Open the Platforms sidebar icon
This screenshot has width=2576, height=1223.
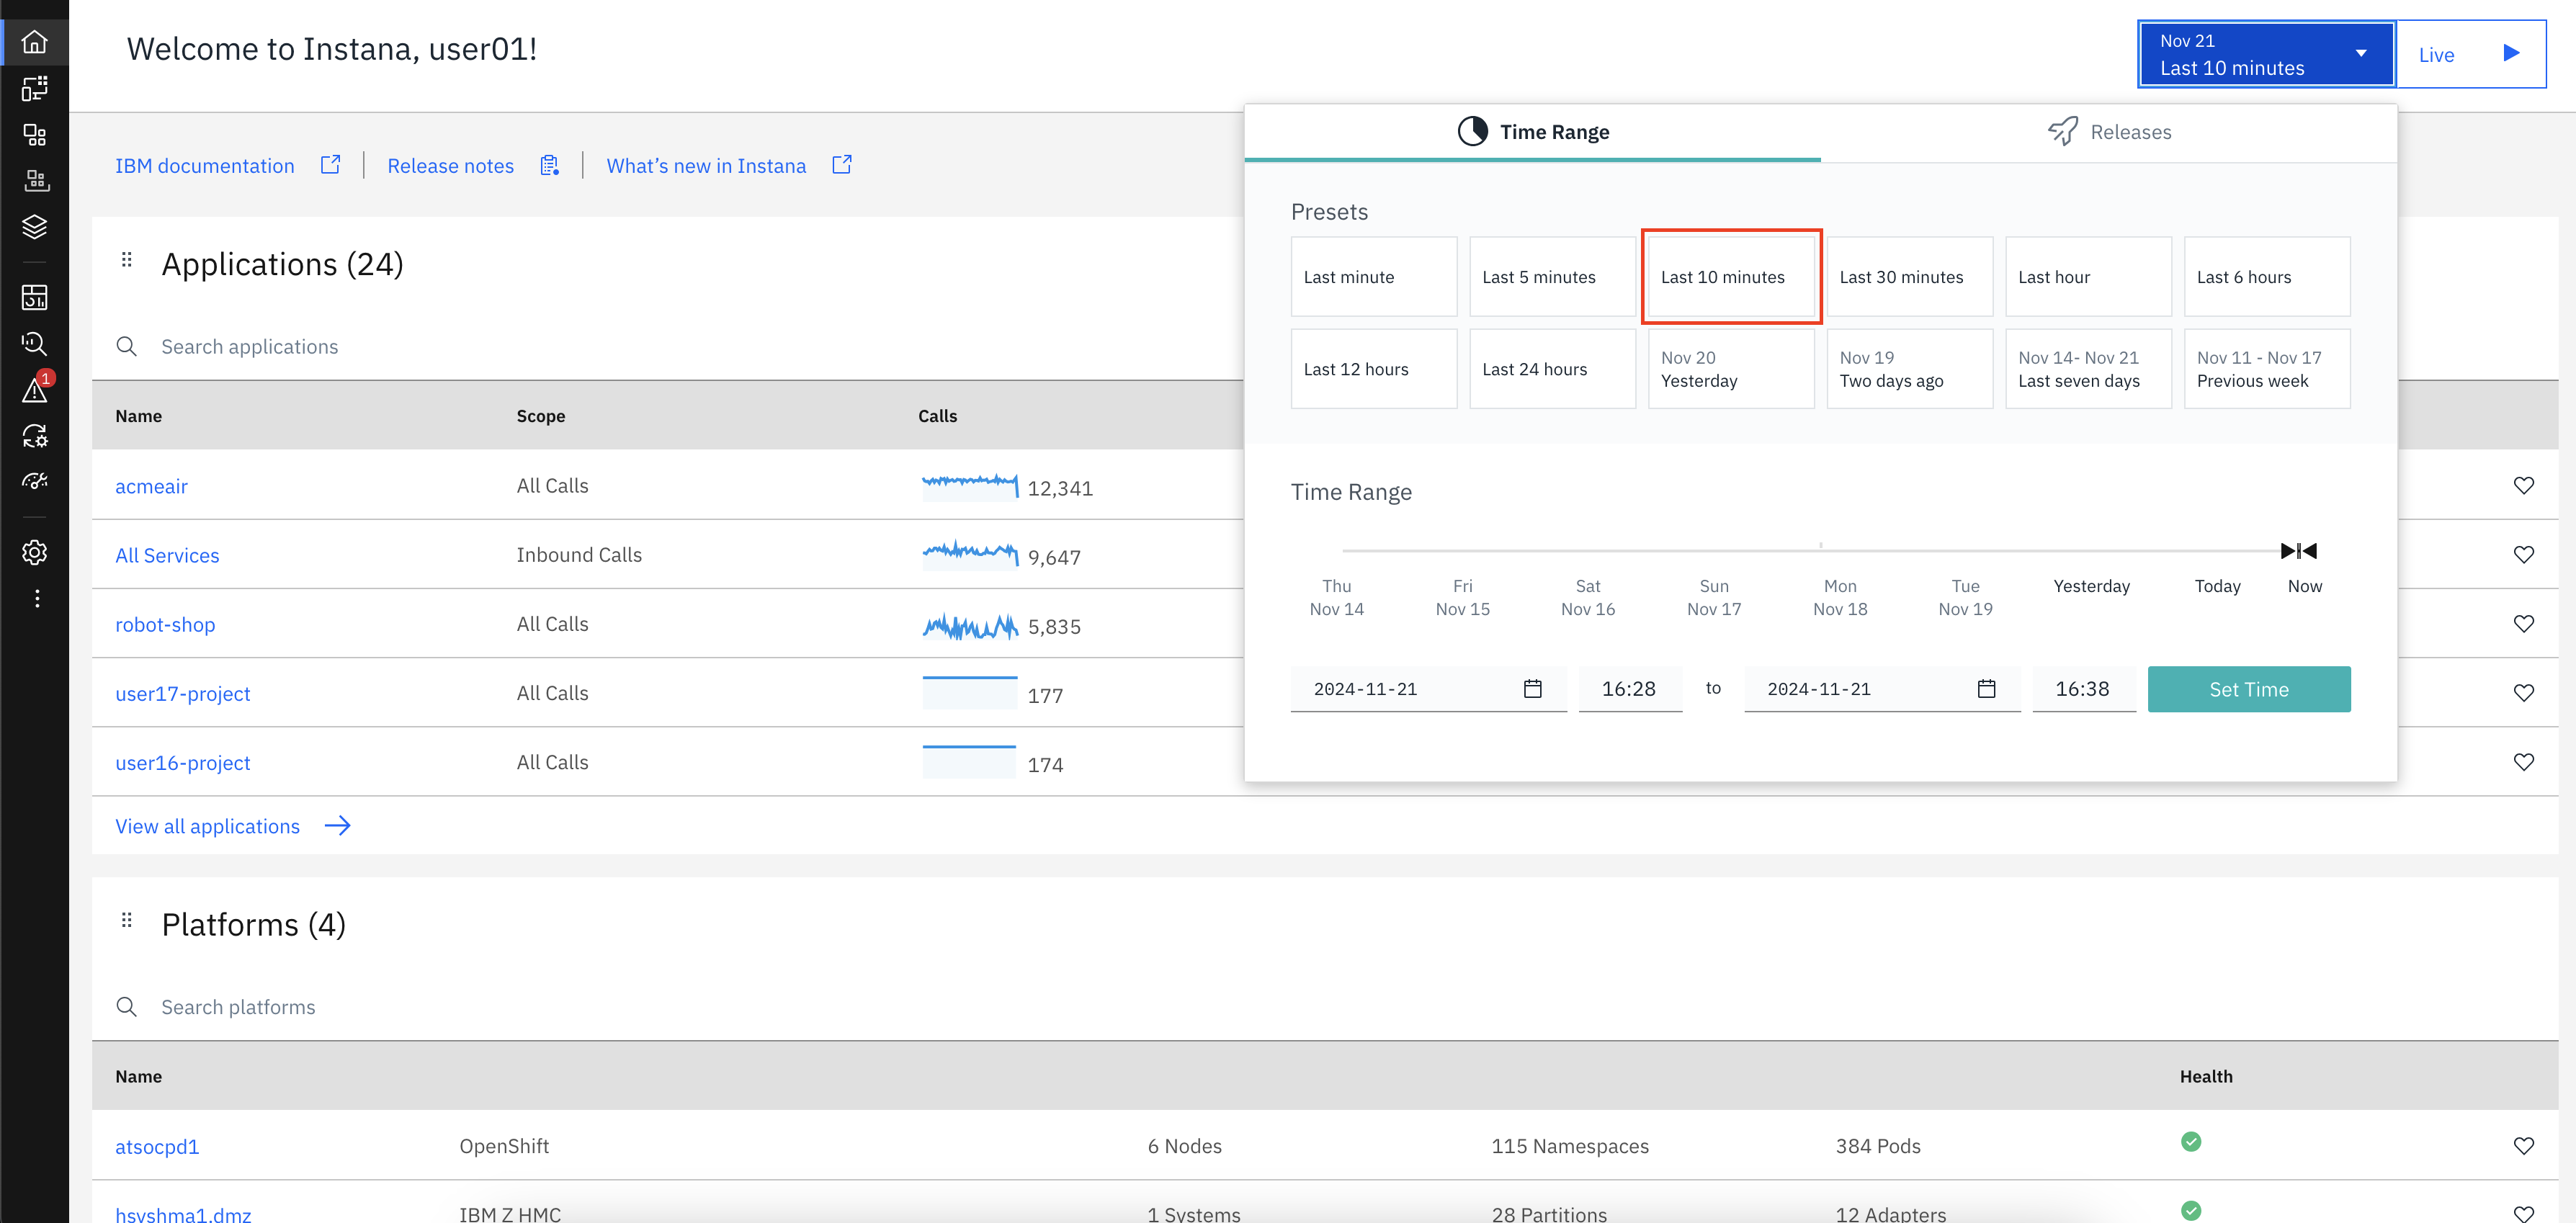tap(35, 181)
